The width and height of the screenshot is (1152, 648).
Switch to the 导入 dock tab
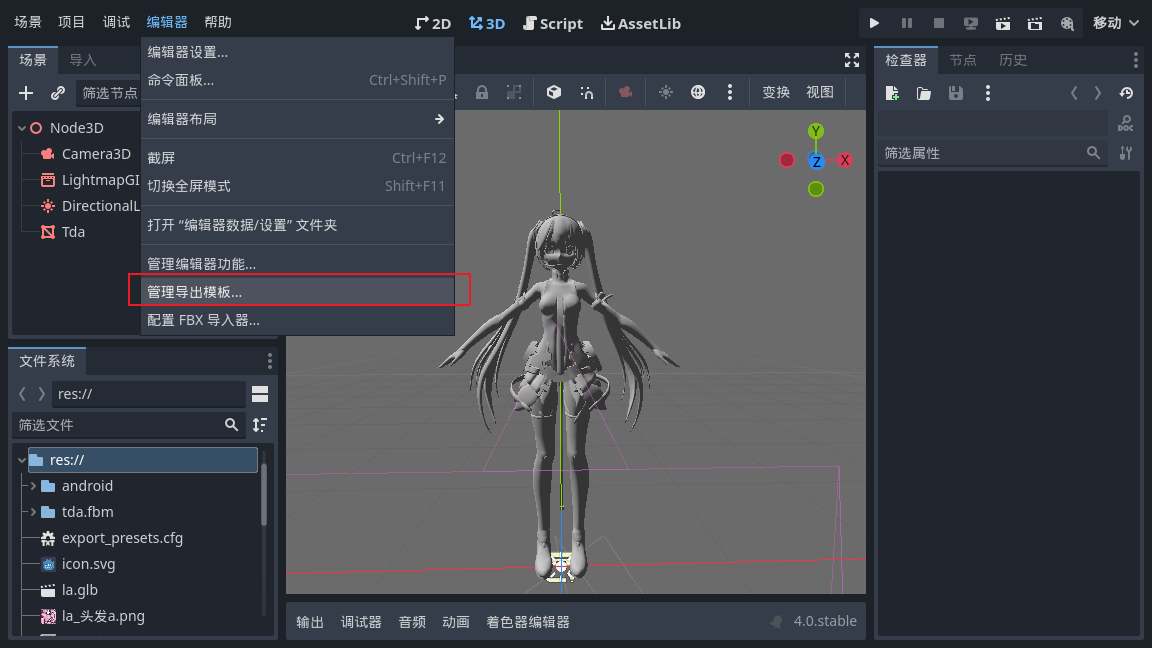tap(82, 60)
